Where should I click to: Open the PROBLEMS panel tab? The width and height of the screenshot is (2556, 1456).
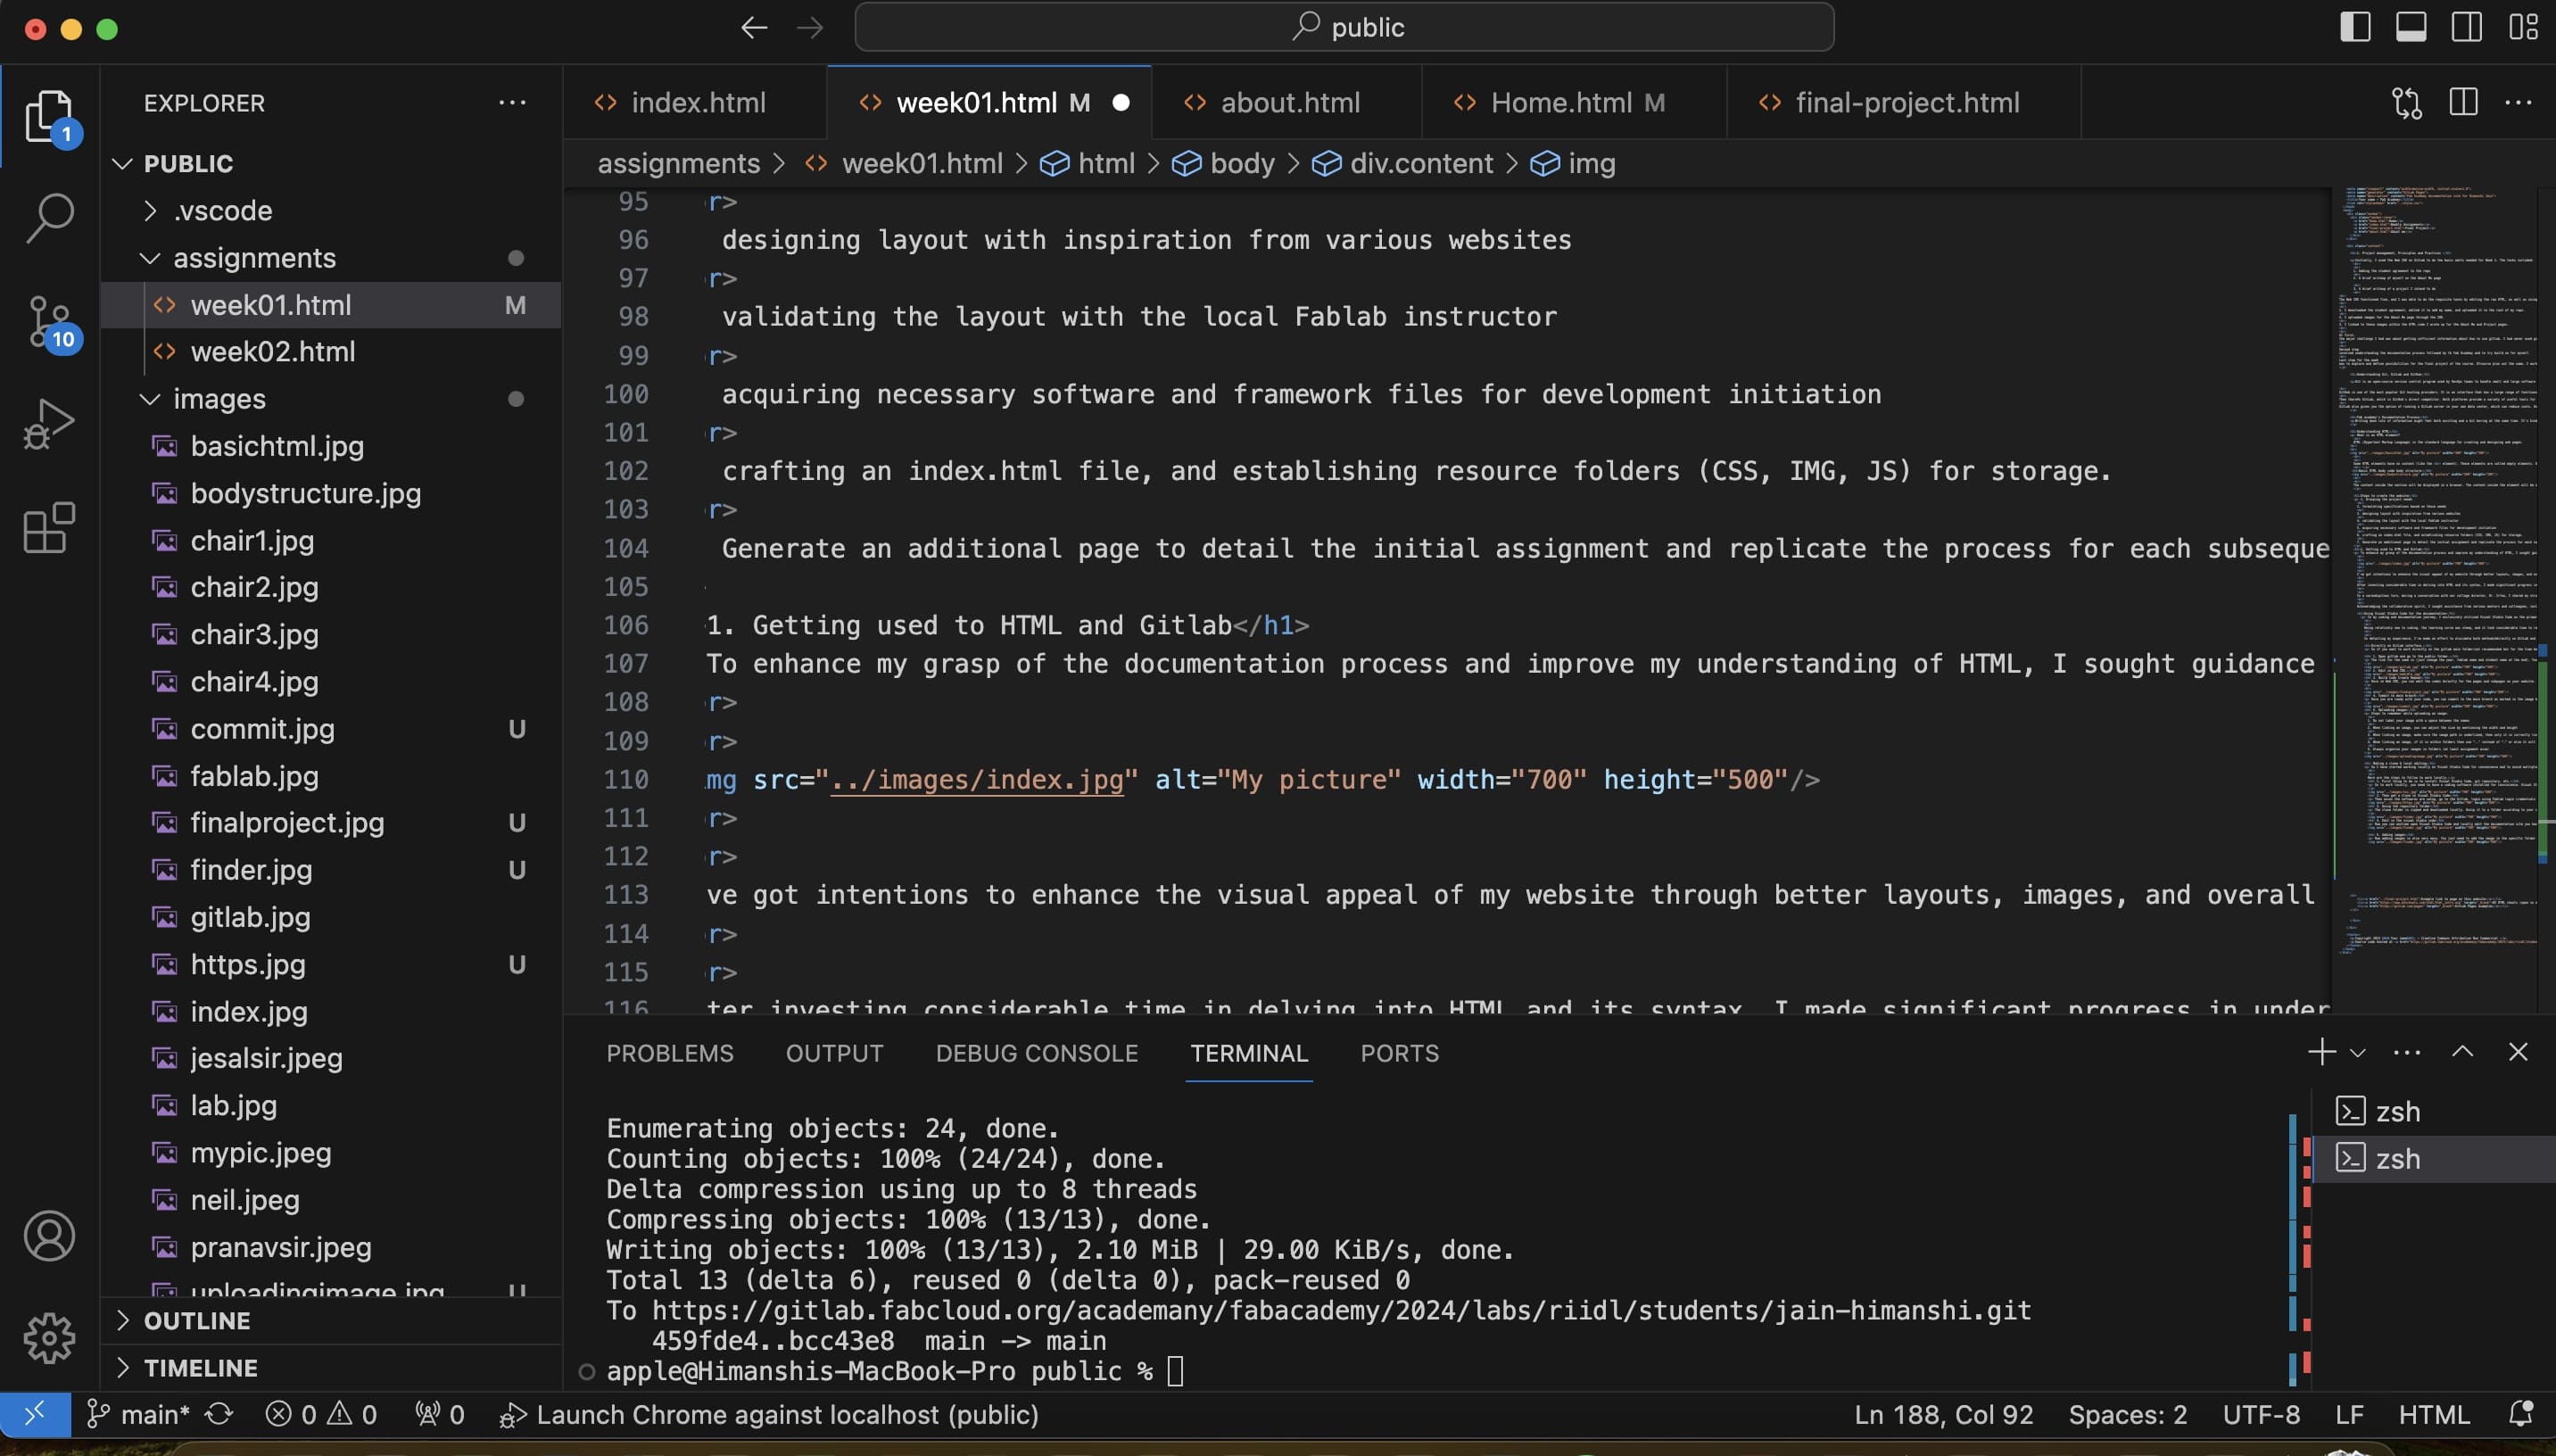(x=670, y=1053)
